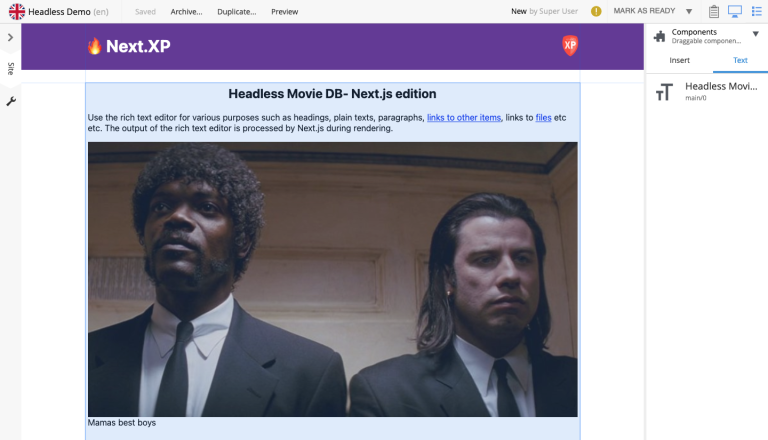Screen dimensions: 768x440
Task: Open the wrench settings tool in sidebar
Action: [10, 101]
